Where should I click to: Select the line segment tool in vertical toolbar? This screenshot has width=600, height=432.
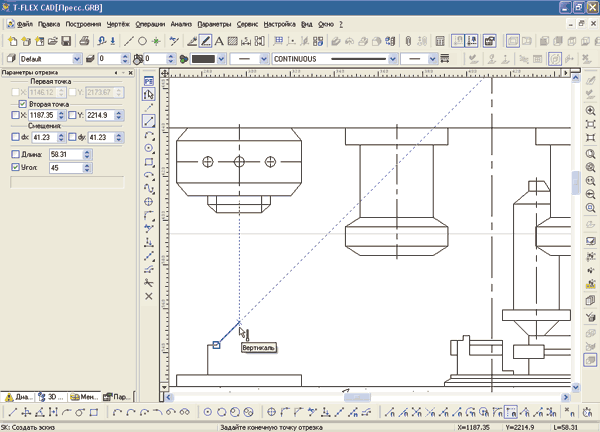(149, 120)
